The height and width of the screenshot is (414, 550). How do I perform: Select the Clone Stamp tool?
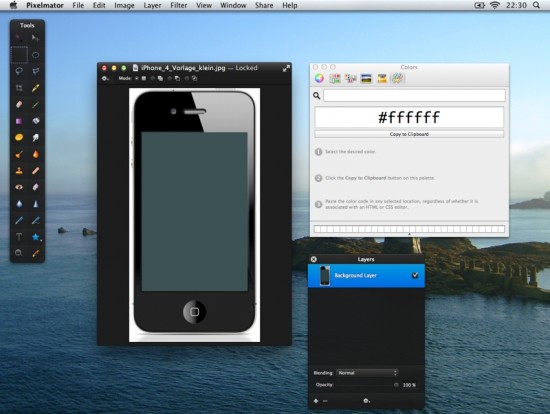click(19, 171)
